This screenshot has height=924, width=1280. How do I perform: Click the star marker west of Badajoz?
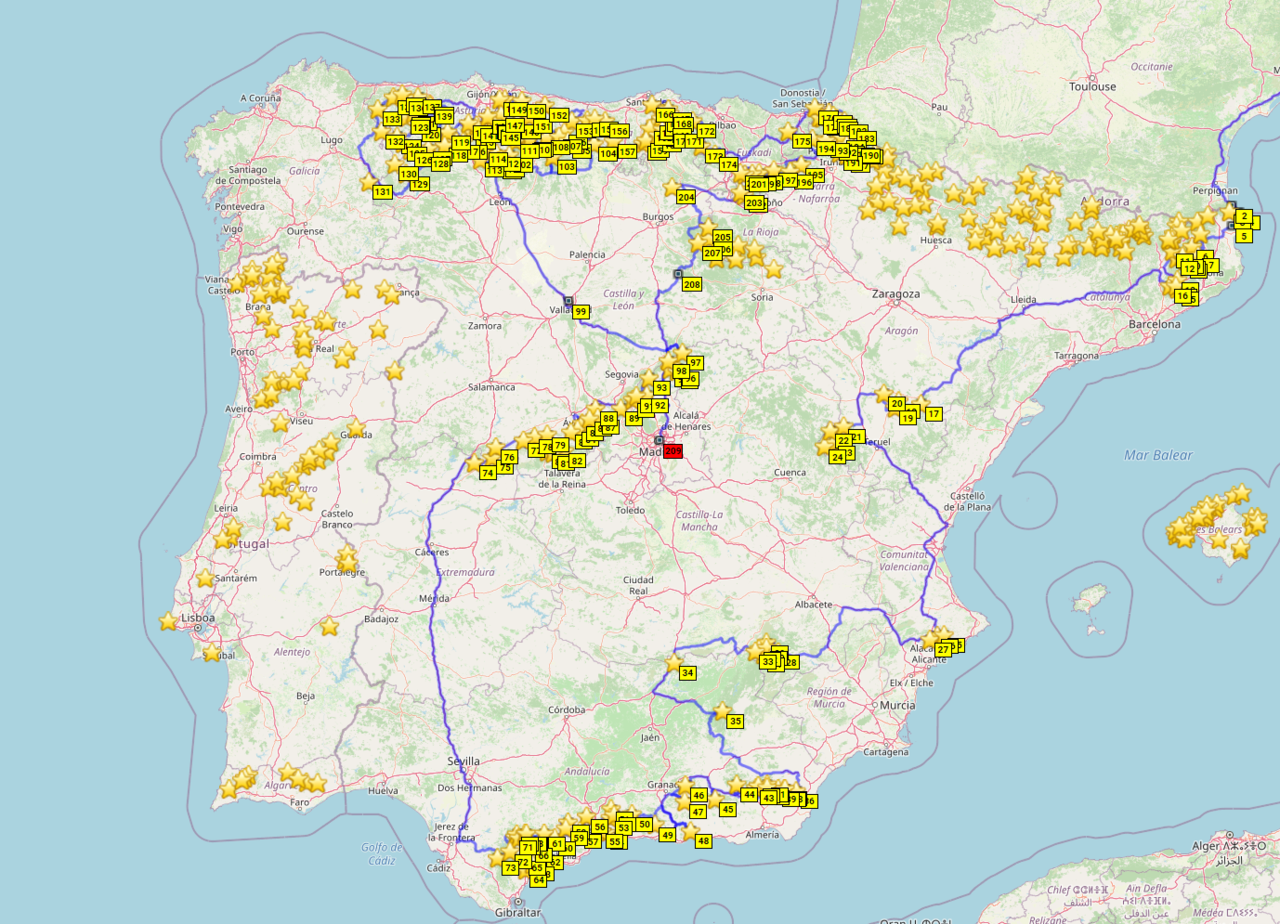[x=329, y=626]
